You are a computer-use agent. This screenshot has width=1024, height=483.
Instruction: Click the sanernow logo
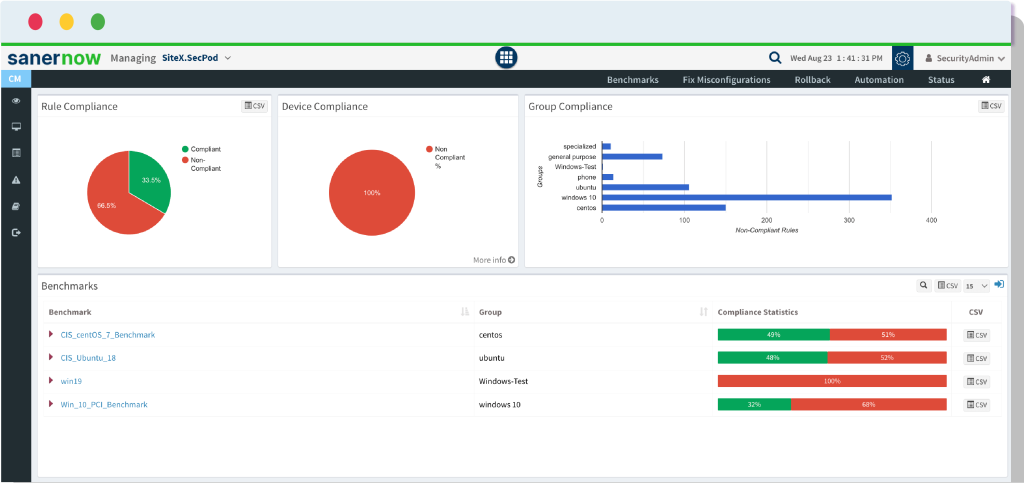54,58
